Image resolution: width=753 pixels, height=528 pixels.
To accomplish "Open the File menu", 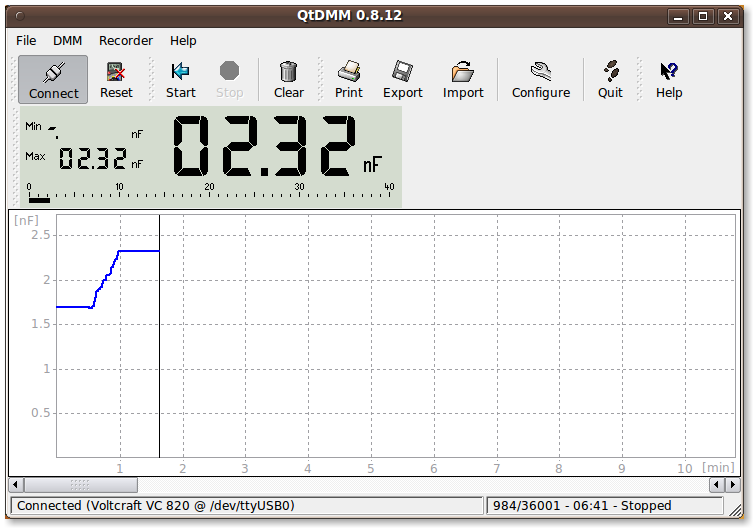I will [26, 41].
